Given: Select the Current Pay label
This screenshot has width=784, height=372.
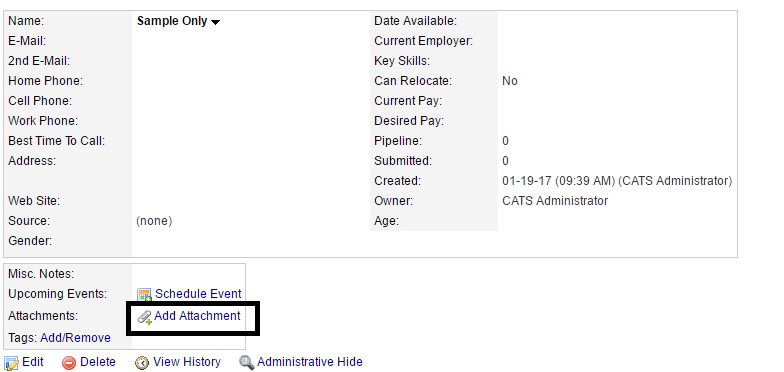Looking at the screenshot, I should [408, 101].
